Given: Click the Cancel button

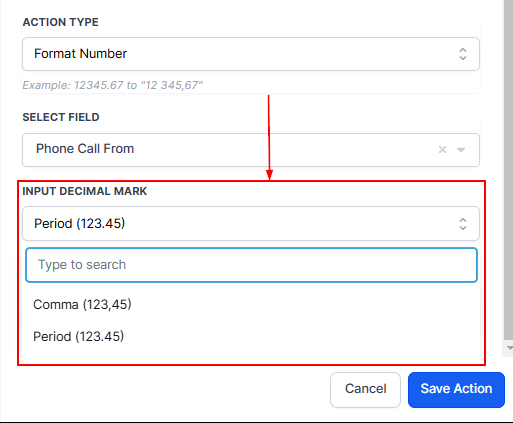Looking at the screenshot, I should tap(365, 390).
